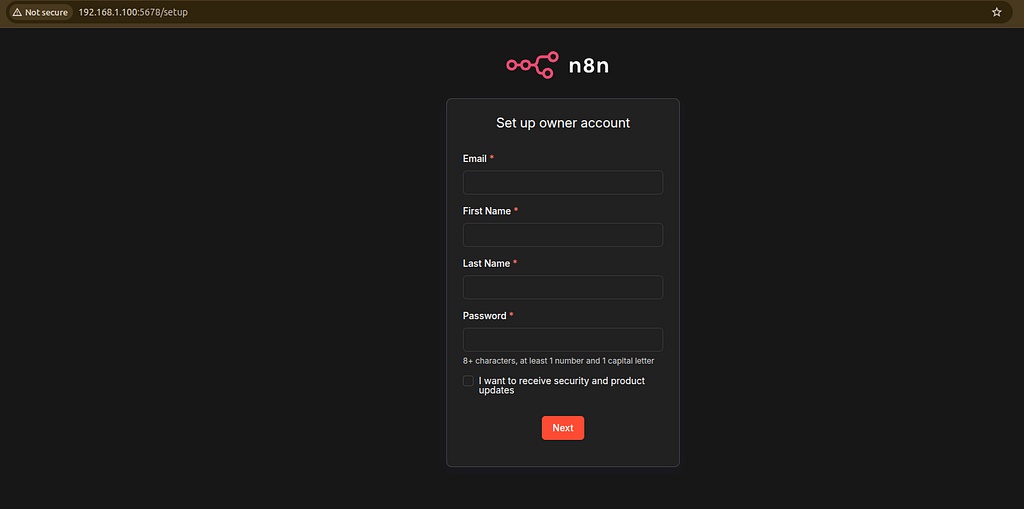Image resolution: width=1024 pixels, height=509 pixels.
Task: Focus the Last Name input field
Action: [x=563, y=287]
